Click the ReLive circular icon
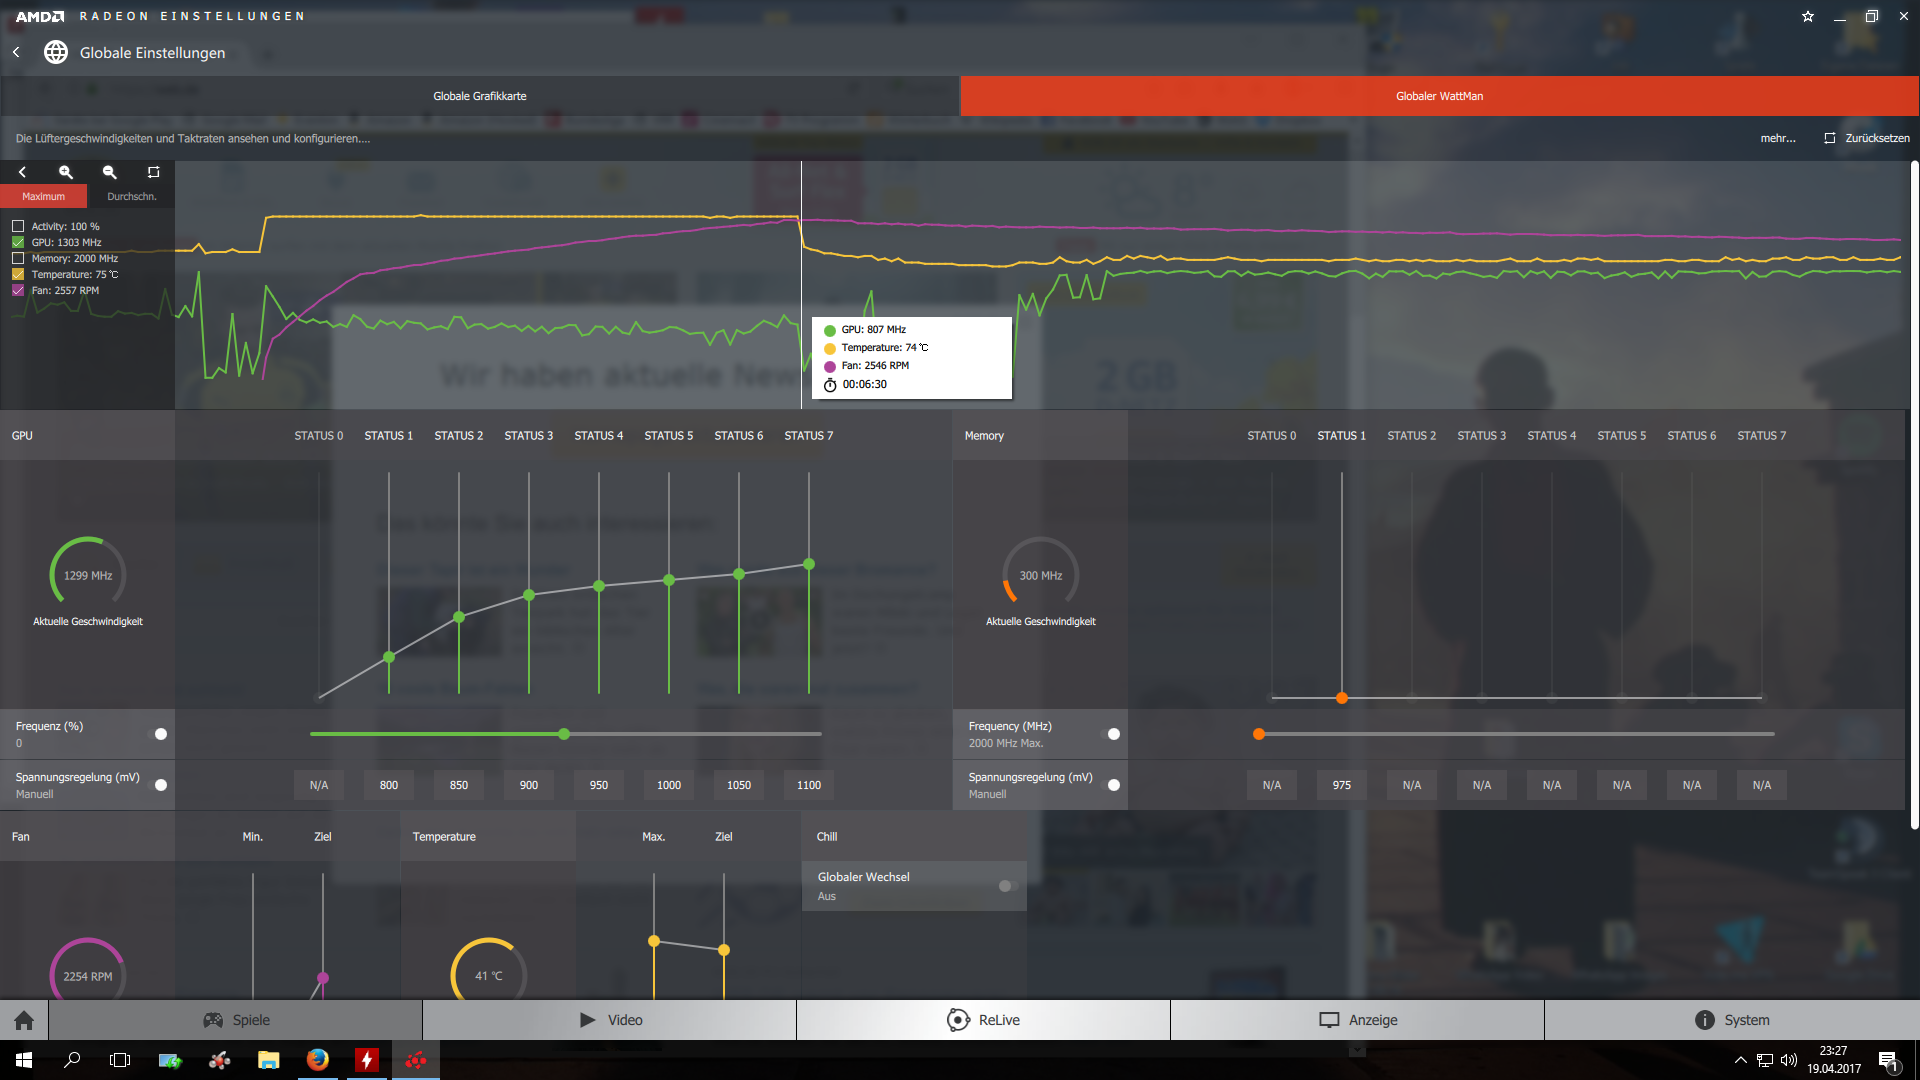This screenshot has width=1920, height=1080. click(958, 1020)
